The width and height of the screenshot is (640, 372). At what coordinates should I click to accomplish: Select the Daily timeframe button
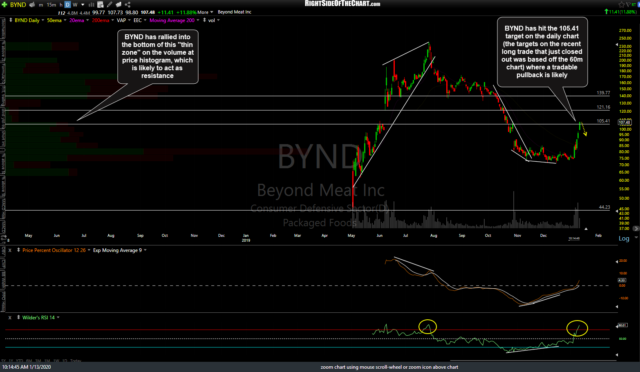coord(68,5)
